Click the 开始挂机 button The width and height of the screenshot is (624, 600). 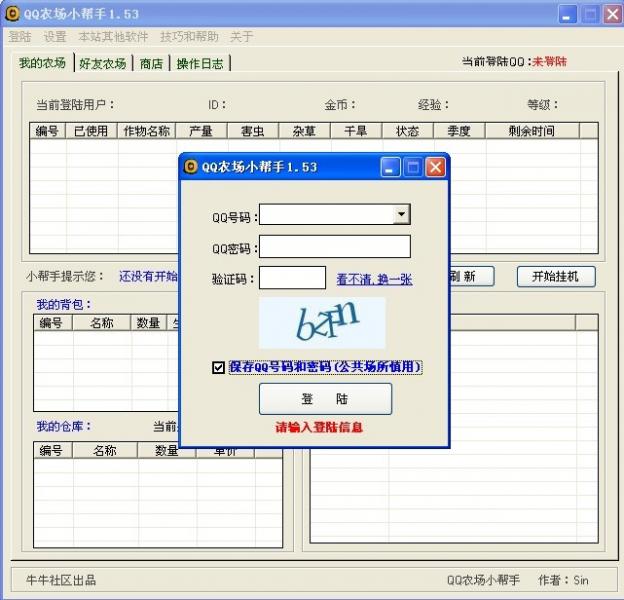[x=556, y=276]
